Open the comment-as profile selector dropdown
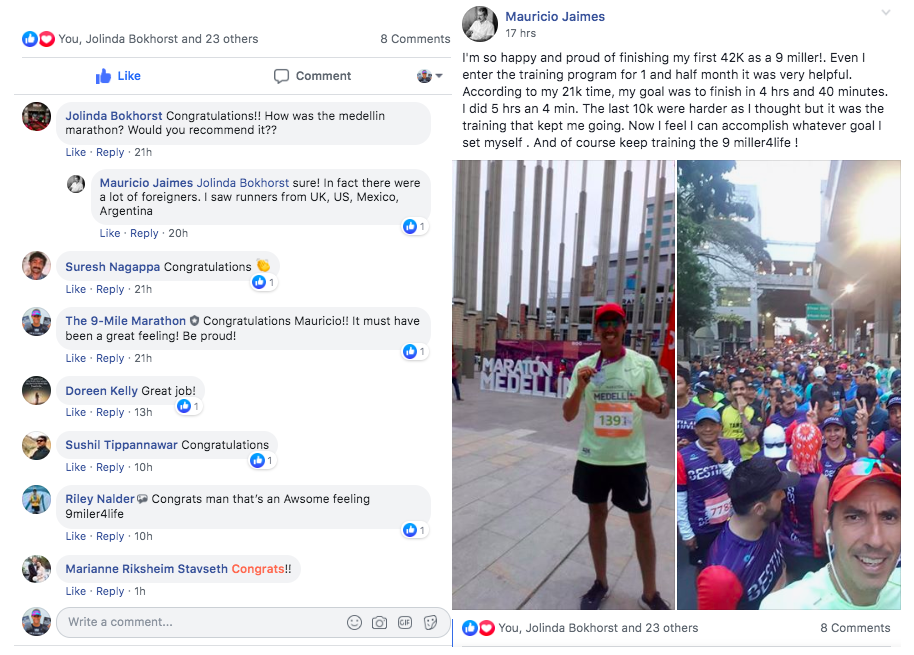Image resolution: width=914 pixels, height=655 pixels. [x=430, y=76]
